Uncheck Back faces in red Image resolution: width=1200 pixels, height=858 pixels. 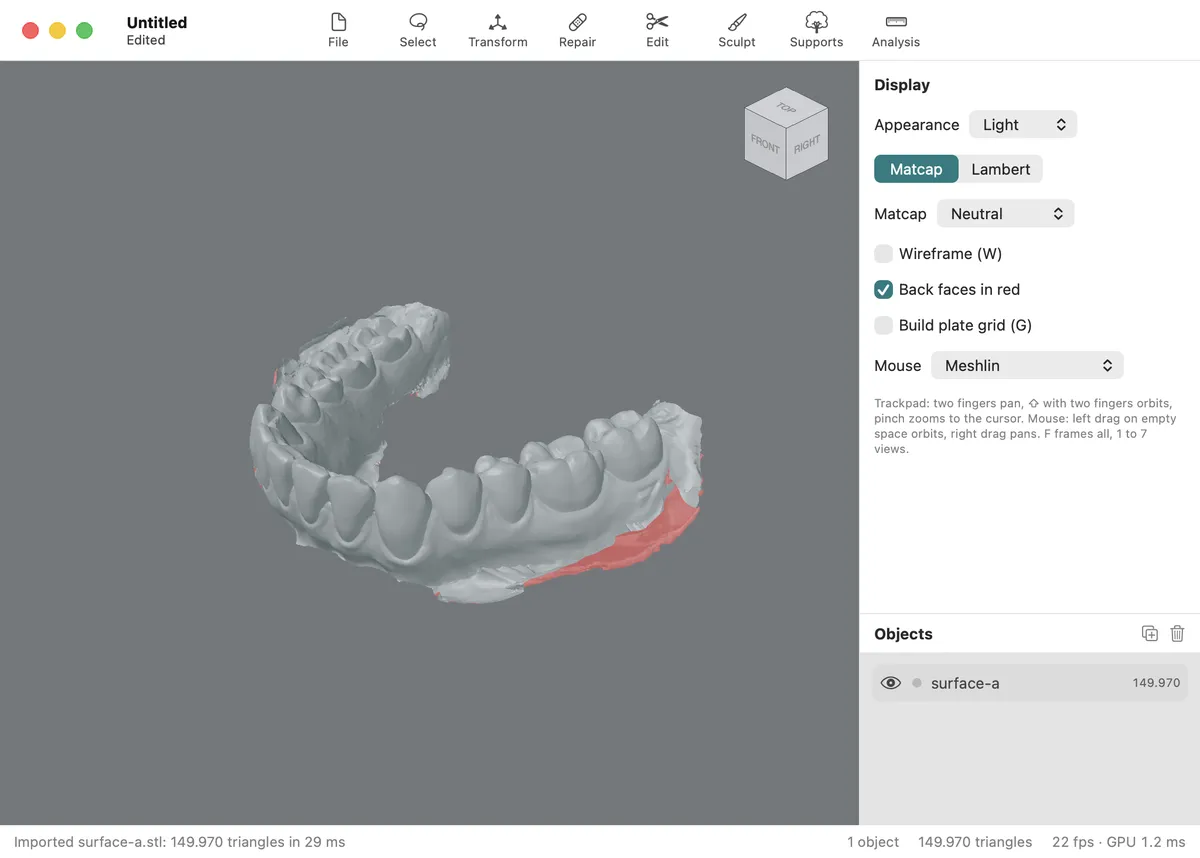[883, 290]
